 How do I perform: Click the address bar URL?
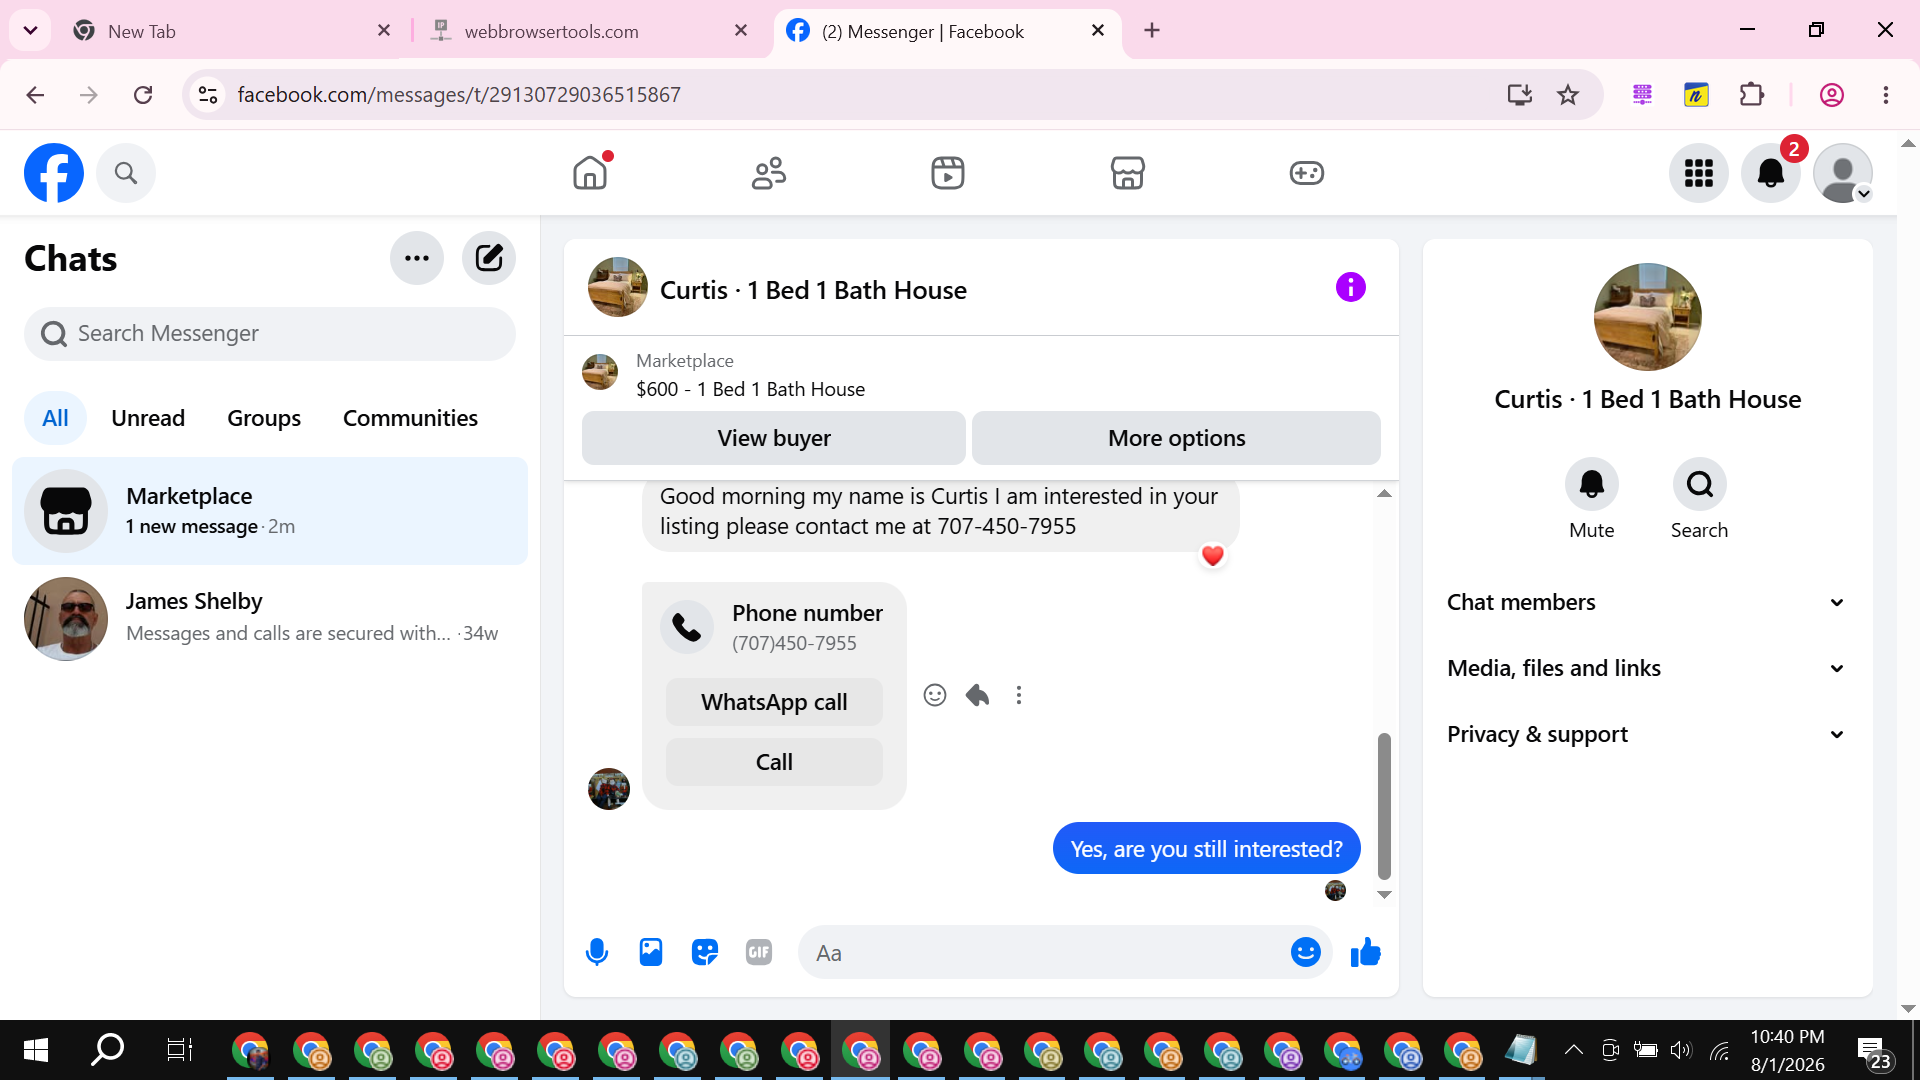click(x=459, y=95)
